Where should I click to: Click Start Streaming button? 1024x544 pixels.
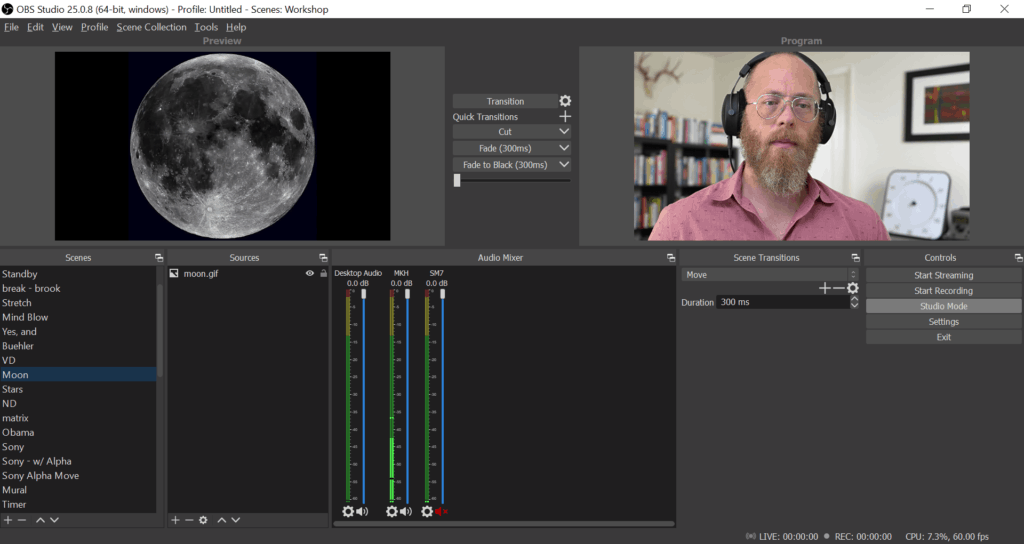click(x=943, y=275)
